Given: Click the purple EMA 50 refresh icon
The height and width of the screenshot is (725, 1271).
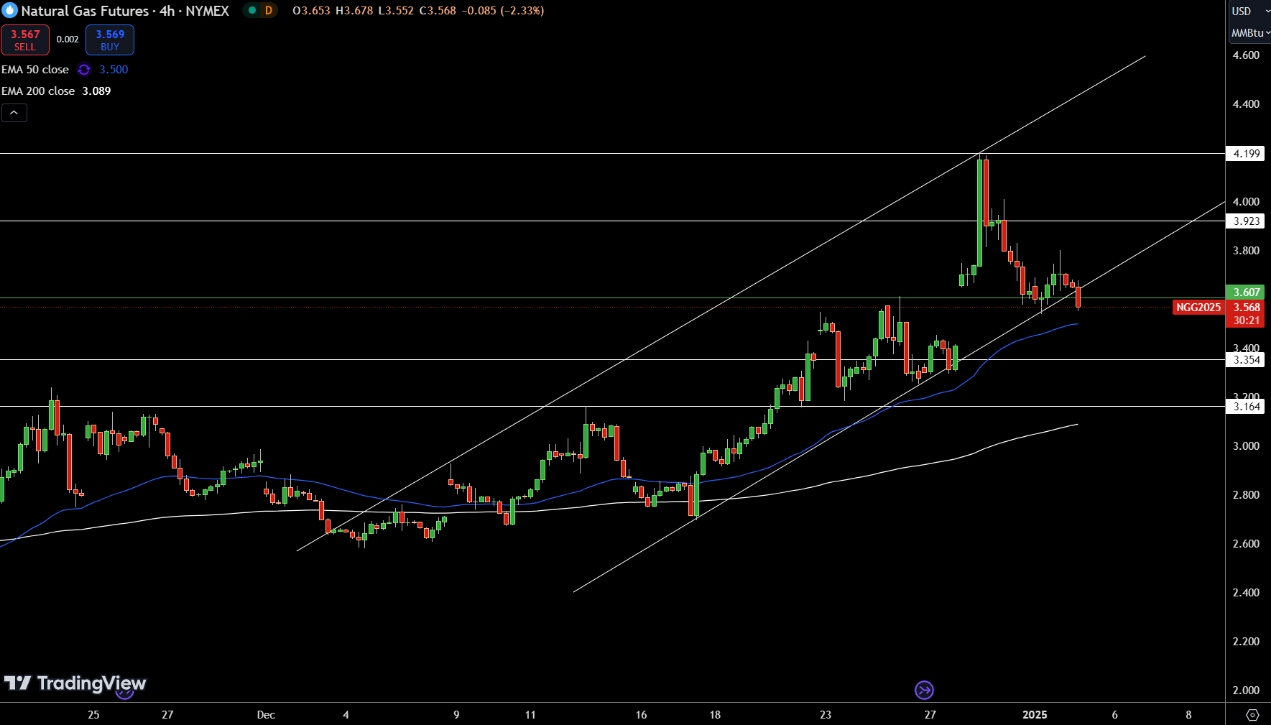Looking at the screenshot, I should point(84,70).
